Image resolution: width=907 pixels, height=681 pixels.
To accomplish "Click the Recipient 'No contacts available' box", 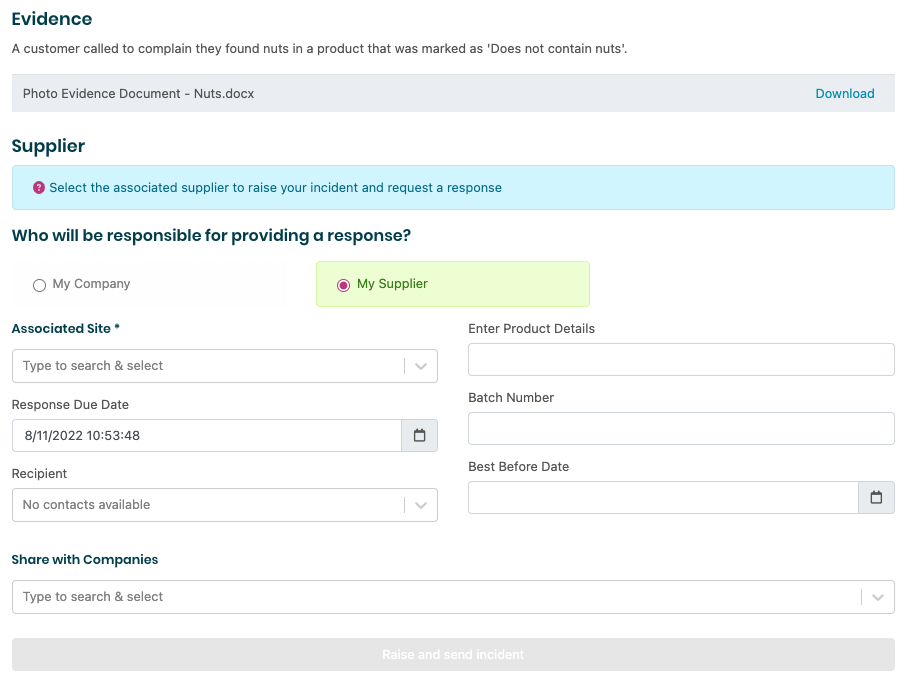I will tap(207, 505).
